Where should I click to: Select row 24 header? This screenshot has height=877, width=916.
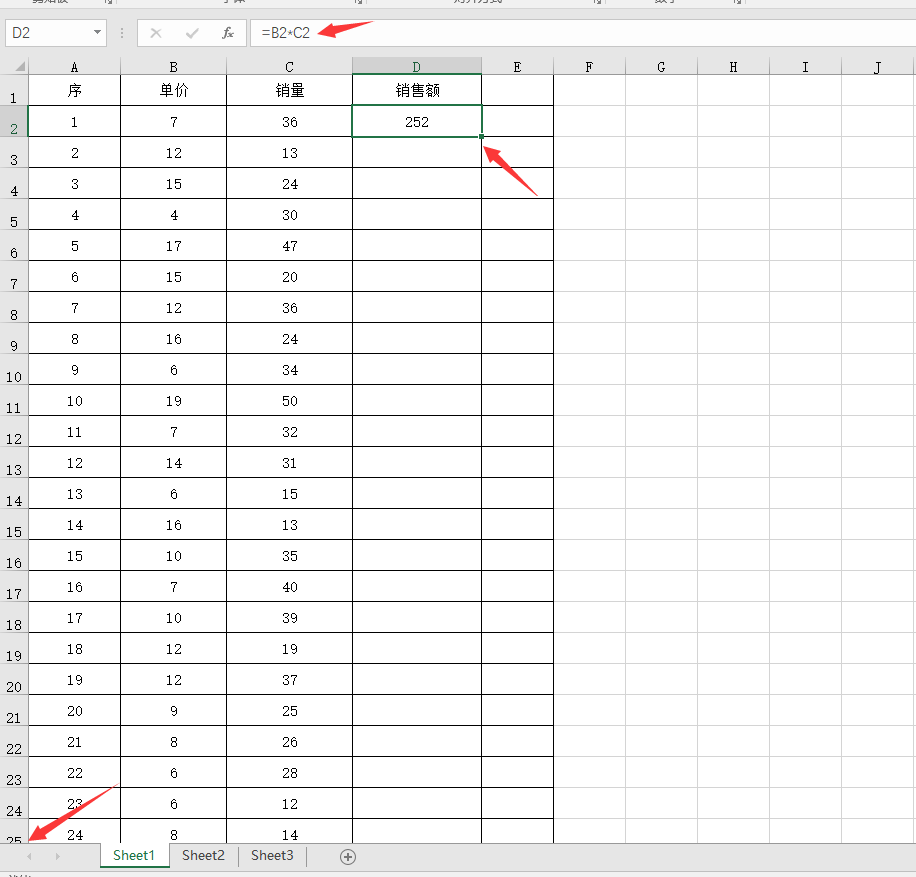(13, 803)
